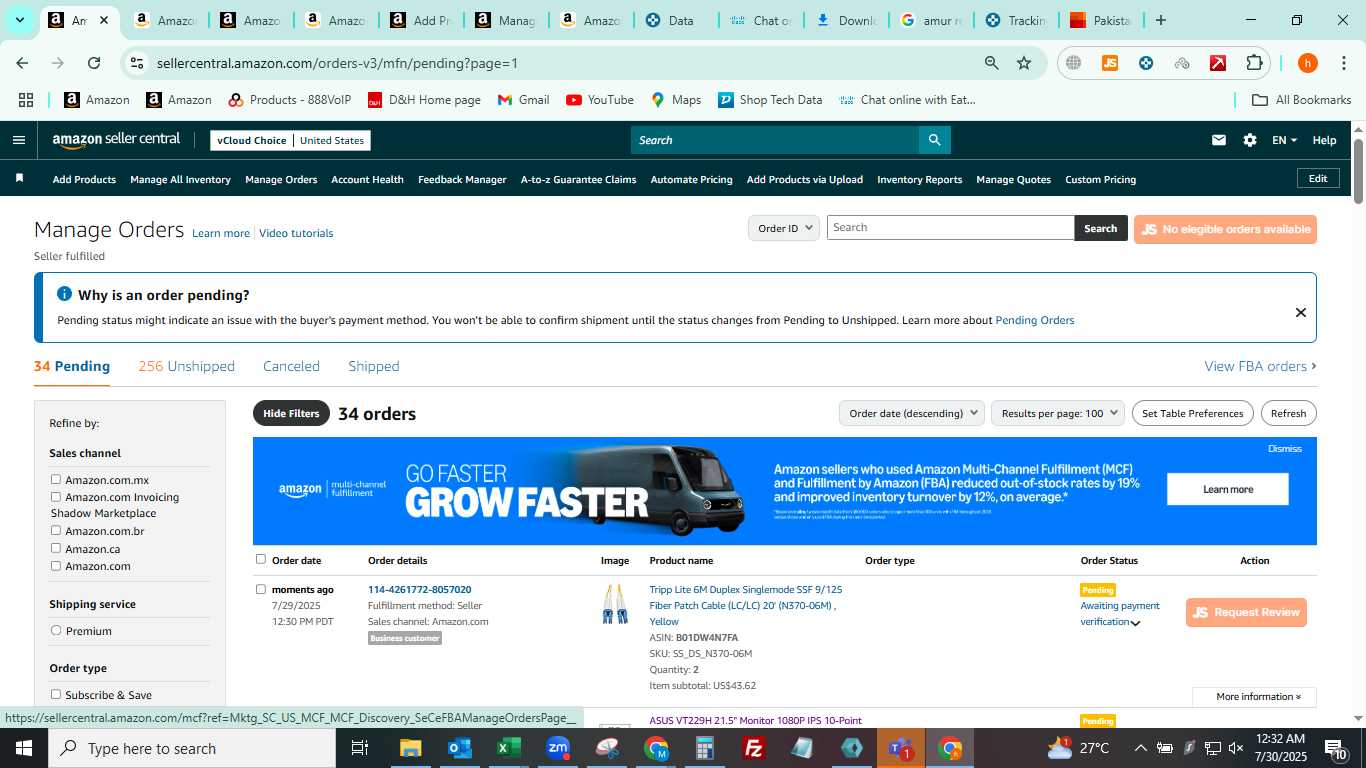Bookmark this page with the star icon

click(x=1024, y=63)
